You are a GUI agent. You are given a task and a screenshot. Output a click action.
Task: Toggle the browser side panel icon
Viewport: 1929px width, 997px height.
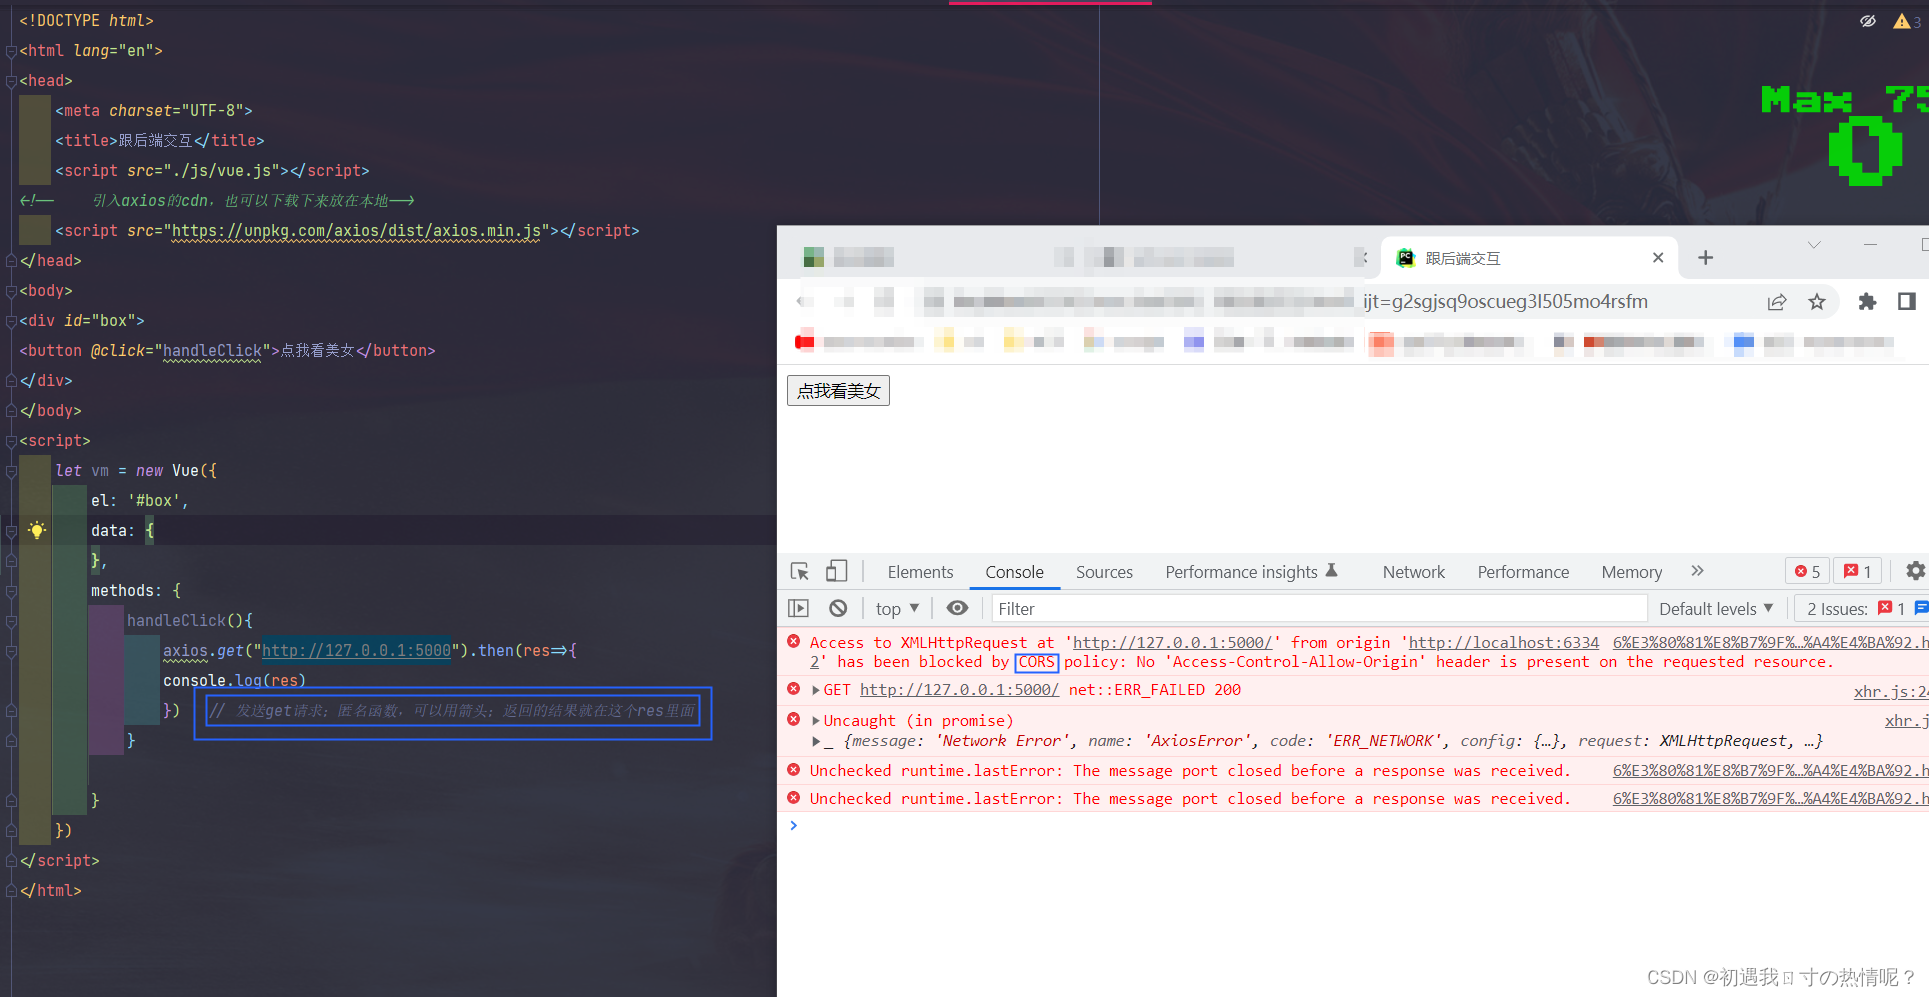[1907, 301]
